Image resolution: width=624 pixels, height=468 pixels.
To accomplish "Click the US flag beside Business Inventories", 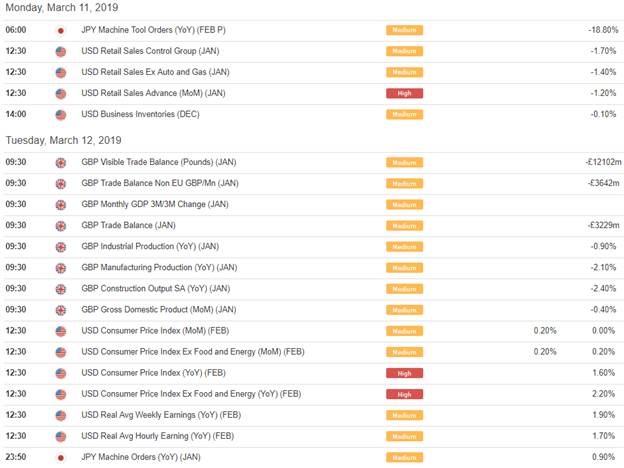I will [60, 115].
